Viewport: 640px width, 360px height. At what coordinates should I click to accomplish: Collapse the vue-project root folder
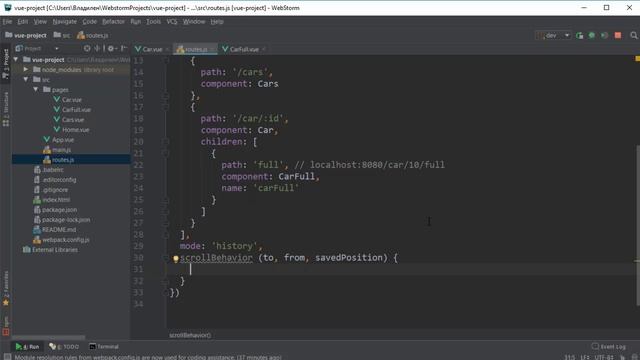click(x=16, y=60)
